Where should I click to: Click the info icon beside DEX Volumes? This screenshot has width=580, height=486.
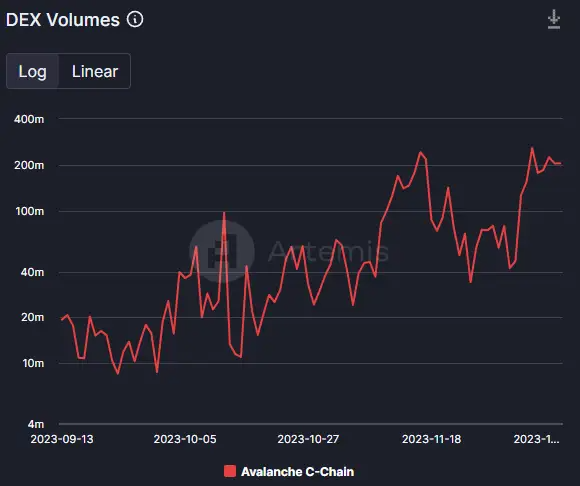[x=135, y=19]
